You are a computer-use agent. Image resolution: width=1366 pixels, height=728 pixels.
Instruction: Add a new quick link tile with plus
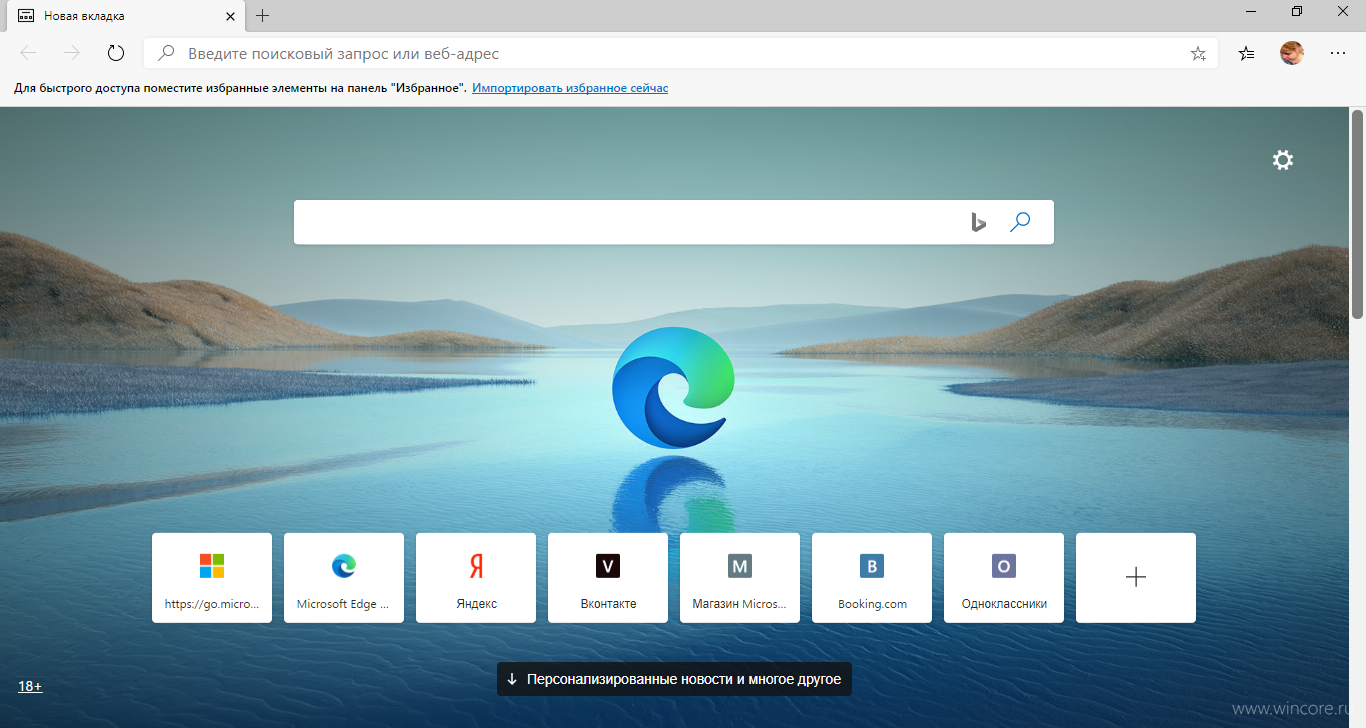click(1136, 578)
